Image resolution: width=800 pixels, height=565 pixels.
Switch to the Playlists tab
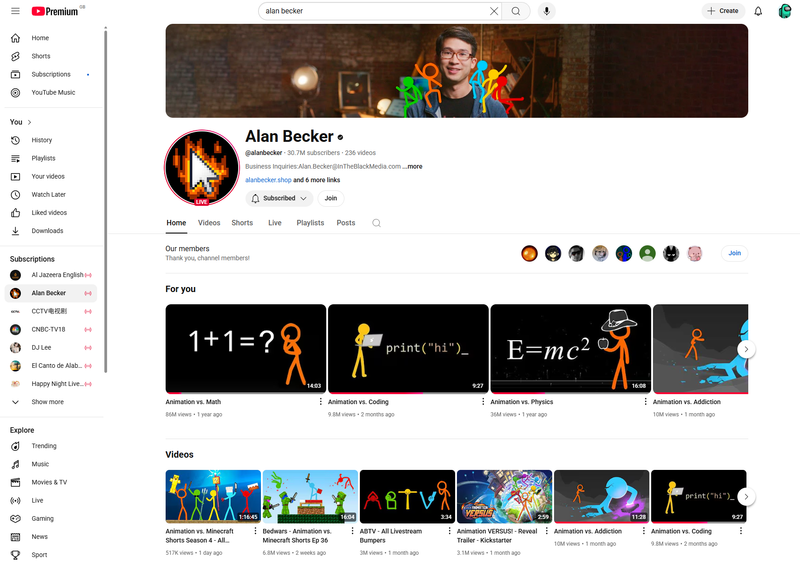pos(310,223)
